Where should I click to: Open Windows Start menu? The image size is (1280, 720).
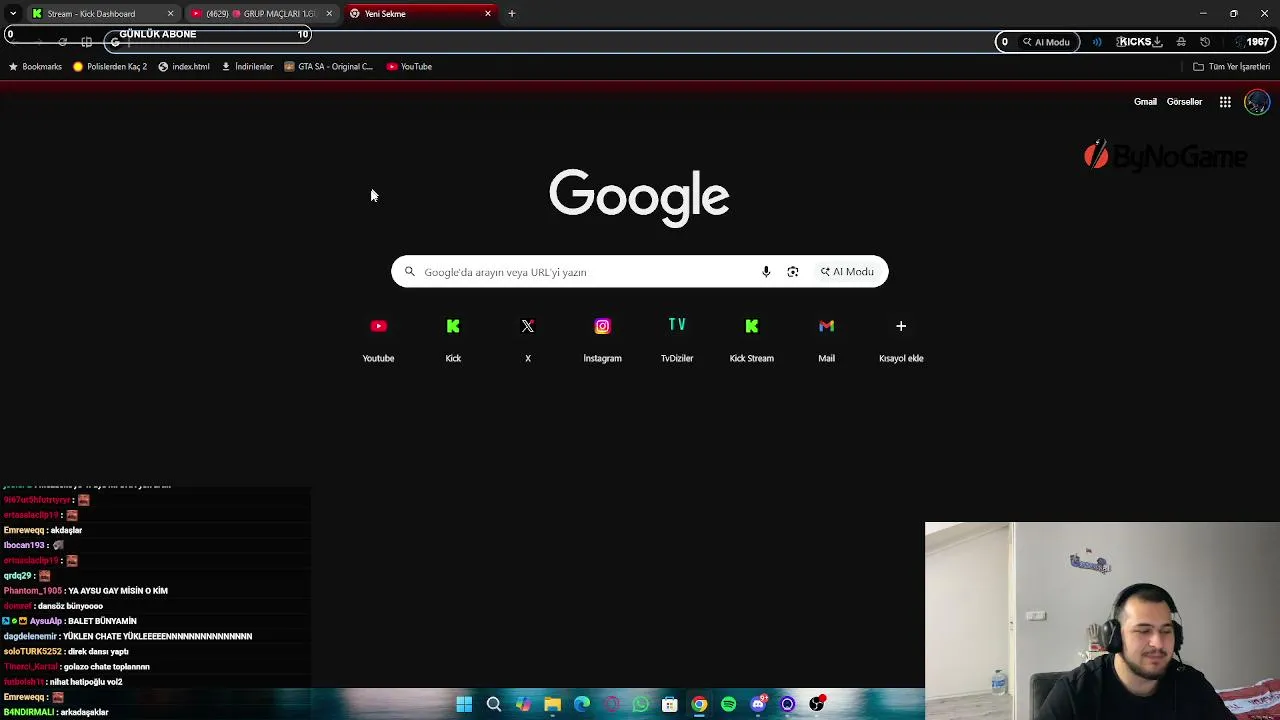click(x=464, y=704)
